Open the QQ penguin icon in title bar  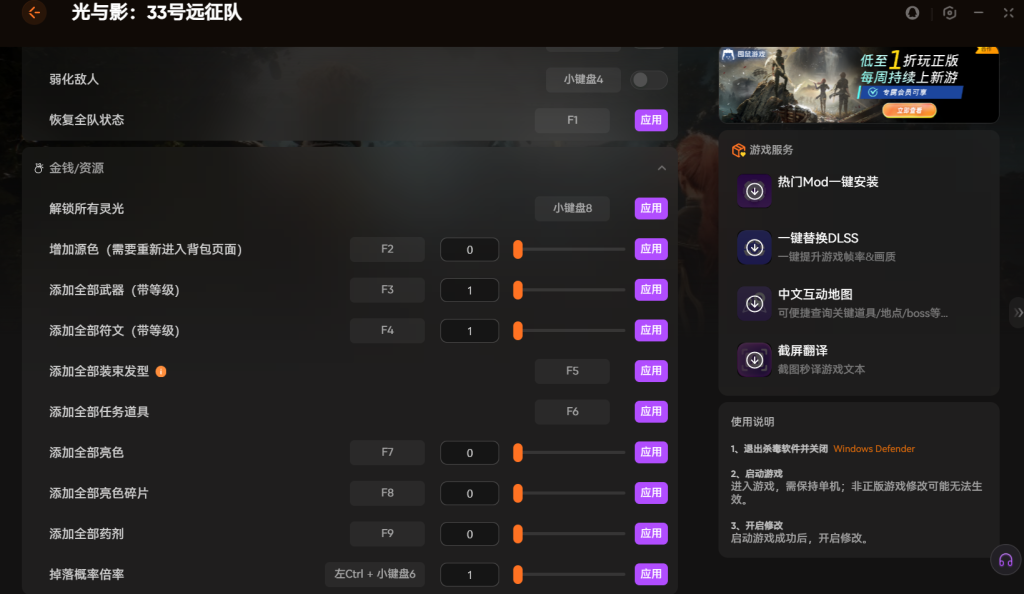[912, 13]
